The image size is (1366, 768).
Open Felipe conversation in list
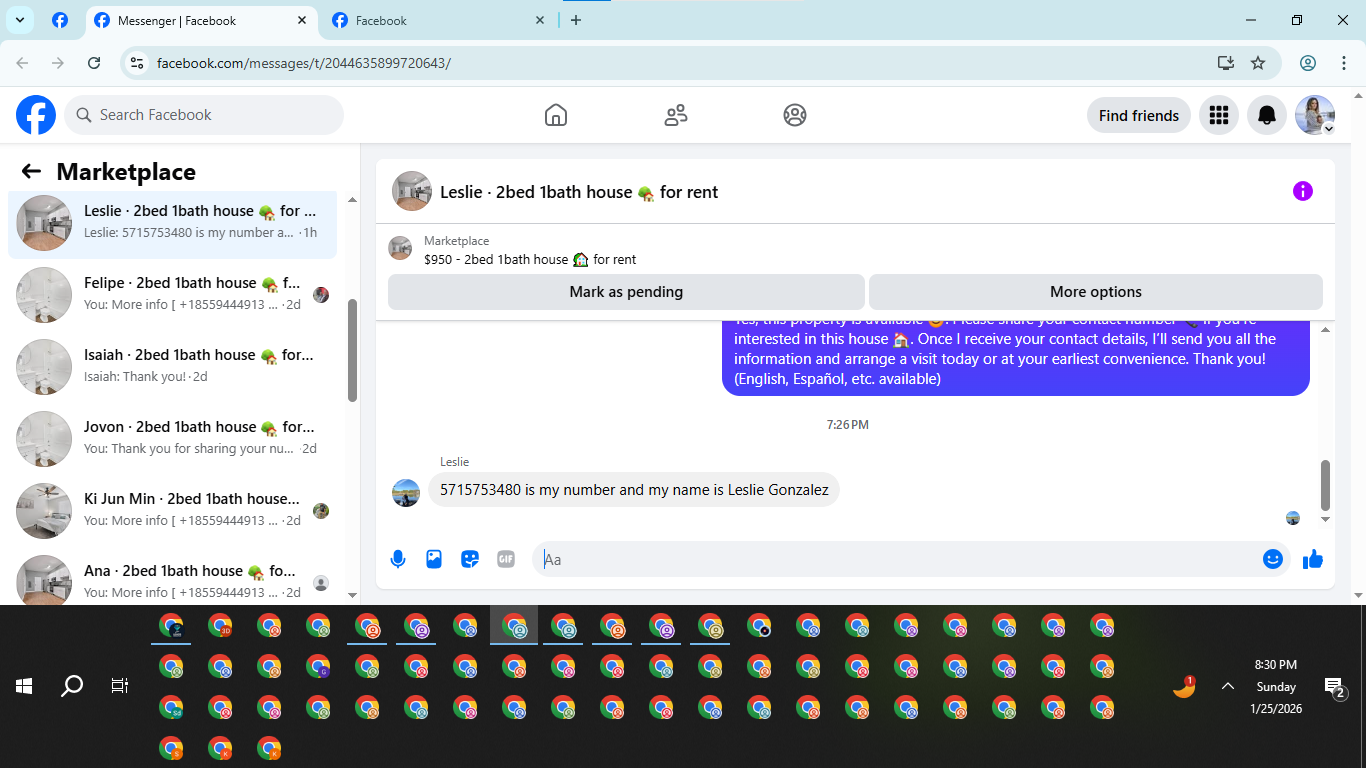172,294
